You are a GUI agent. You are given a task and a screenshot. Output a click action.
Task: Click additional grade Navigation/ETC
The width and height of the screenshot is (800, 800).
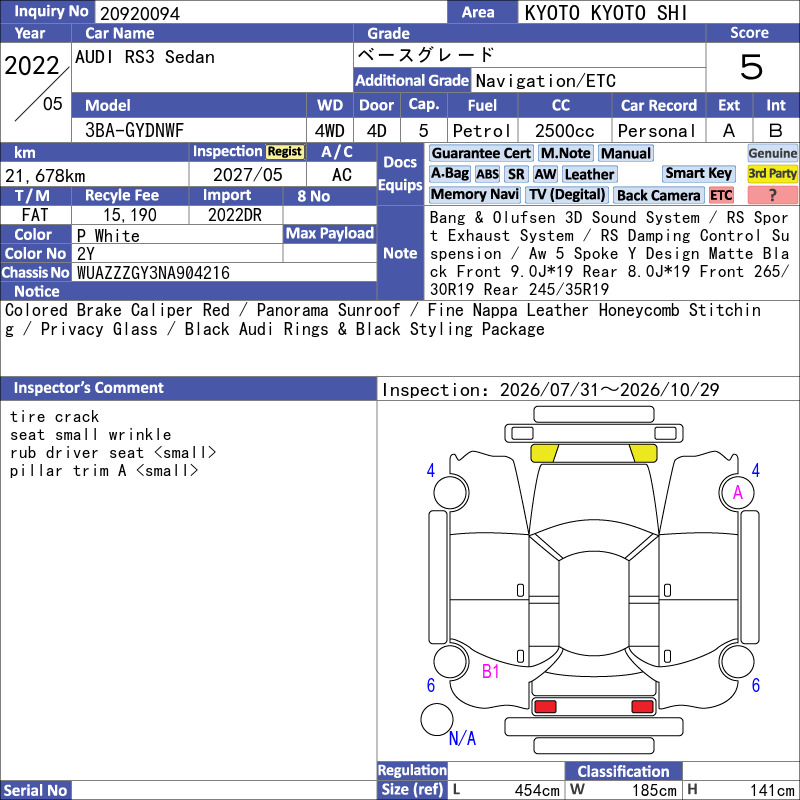click(545, 81)
